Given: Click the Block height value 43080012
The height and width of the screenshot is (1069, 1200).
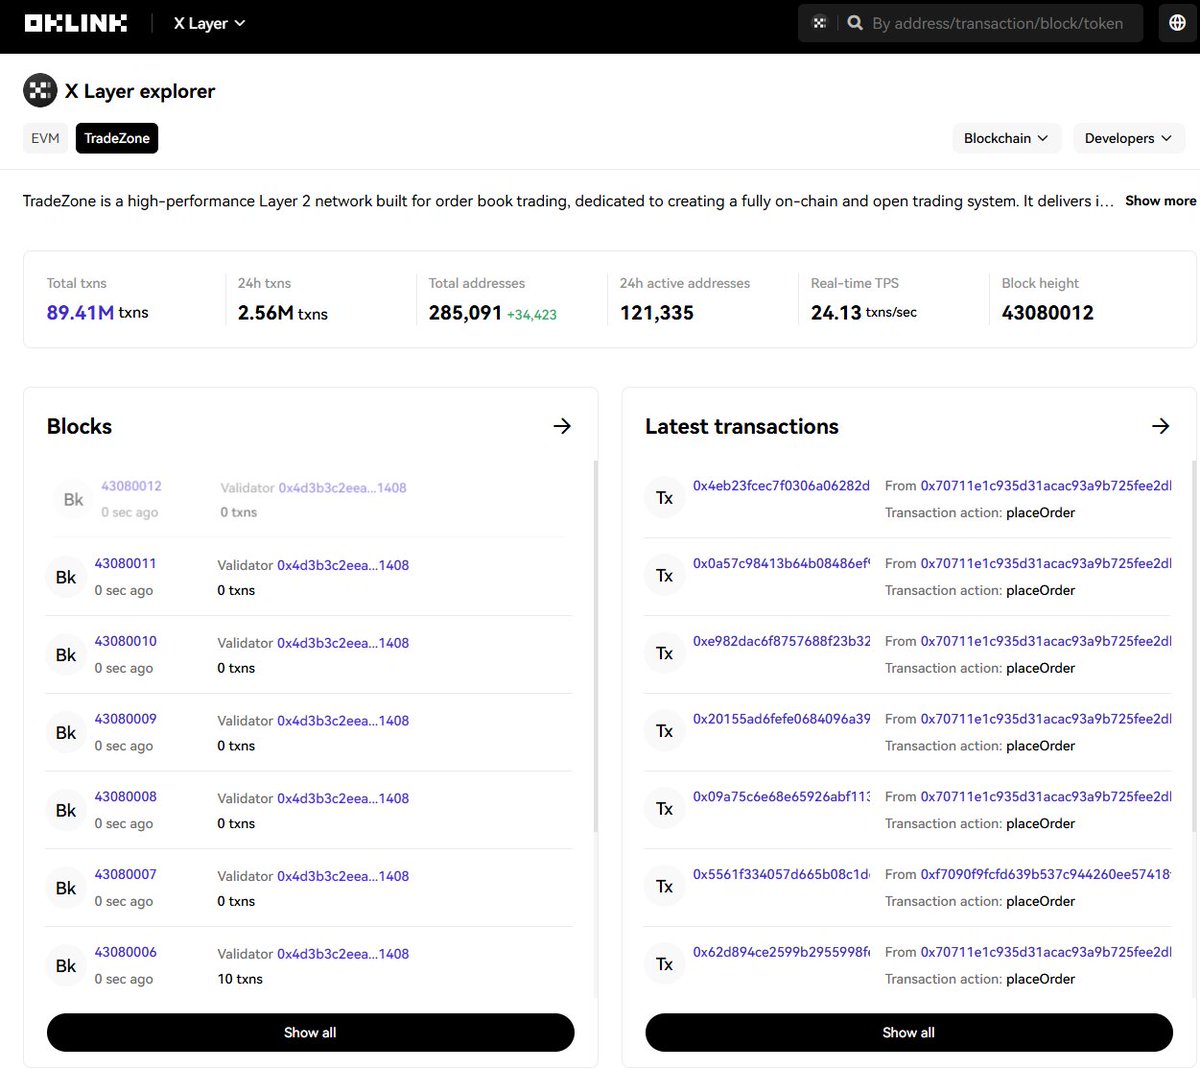Looking at the screenshot, I should point(1048,313).
